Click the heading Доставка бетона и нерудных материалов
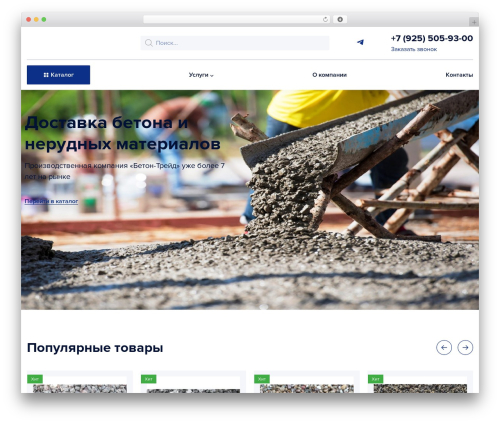This screenshot has height=423, width=500. click(x=122, y=133)
